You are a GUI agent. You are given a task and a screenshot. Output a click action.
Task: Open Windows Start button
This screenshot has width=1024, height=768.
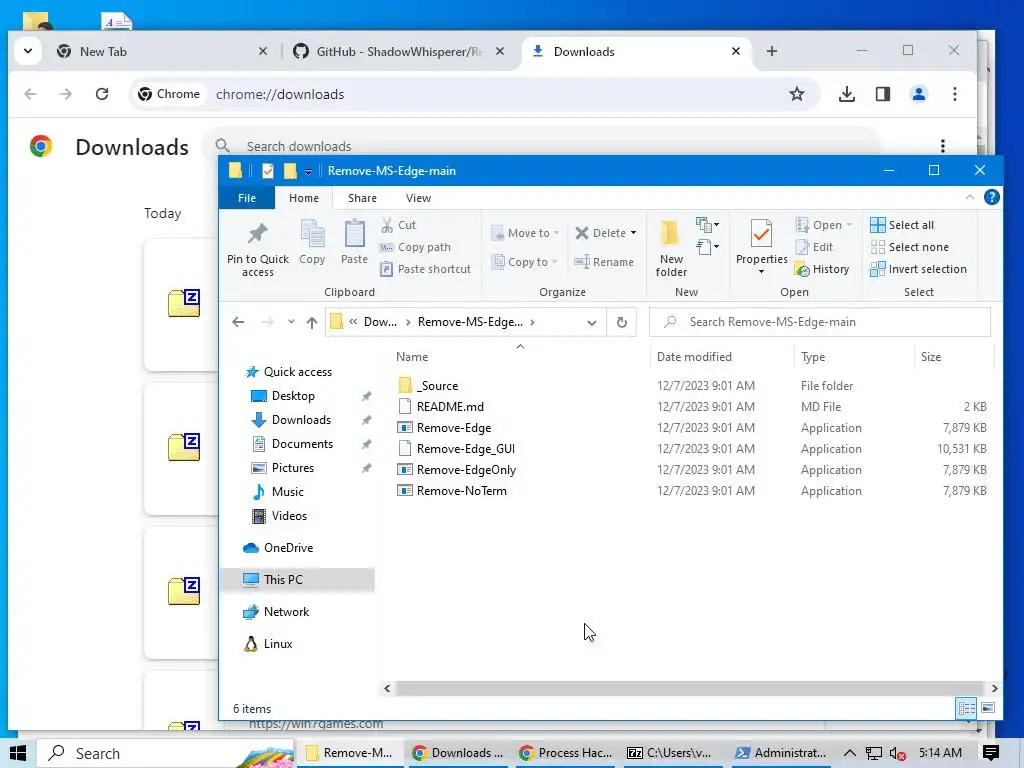coord(18,753)
